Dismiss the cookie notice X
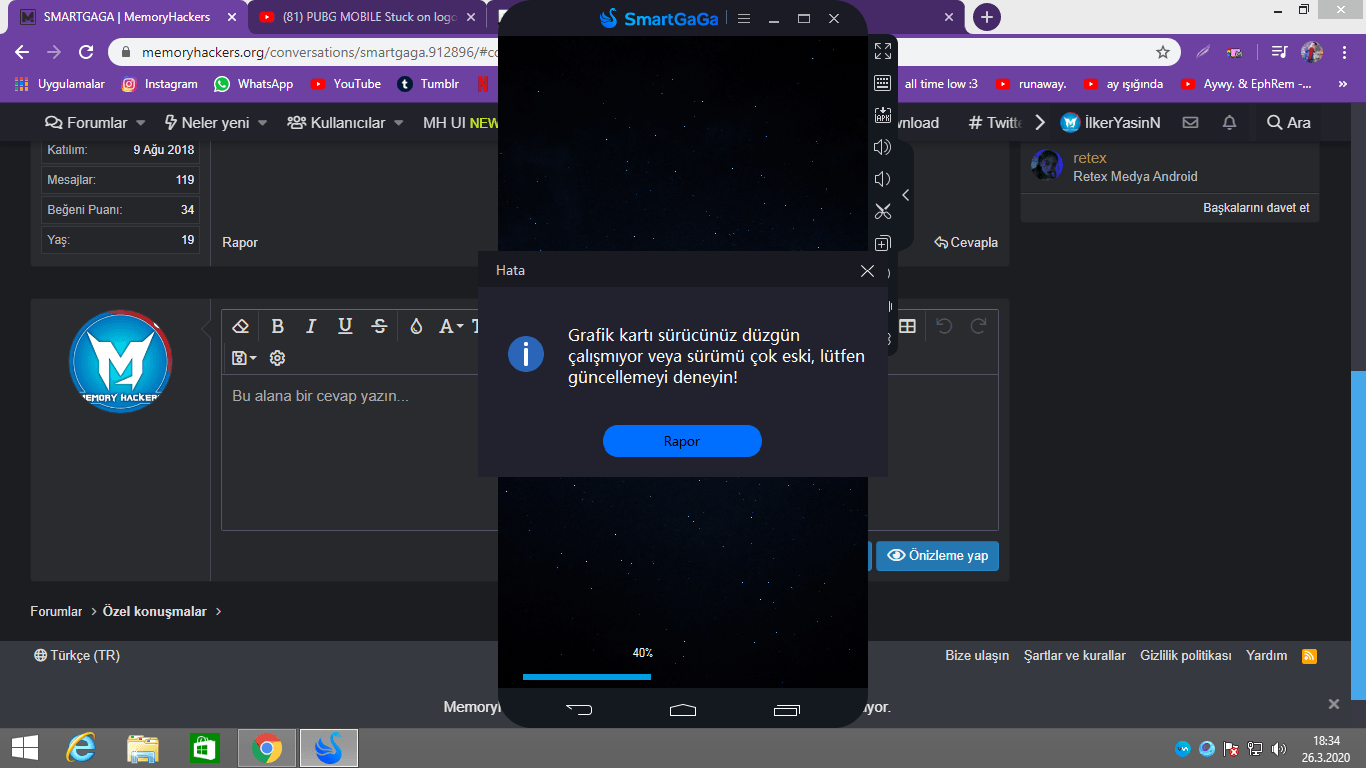This screenshot has width=1366, height=768. 1333,704
